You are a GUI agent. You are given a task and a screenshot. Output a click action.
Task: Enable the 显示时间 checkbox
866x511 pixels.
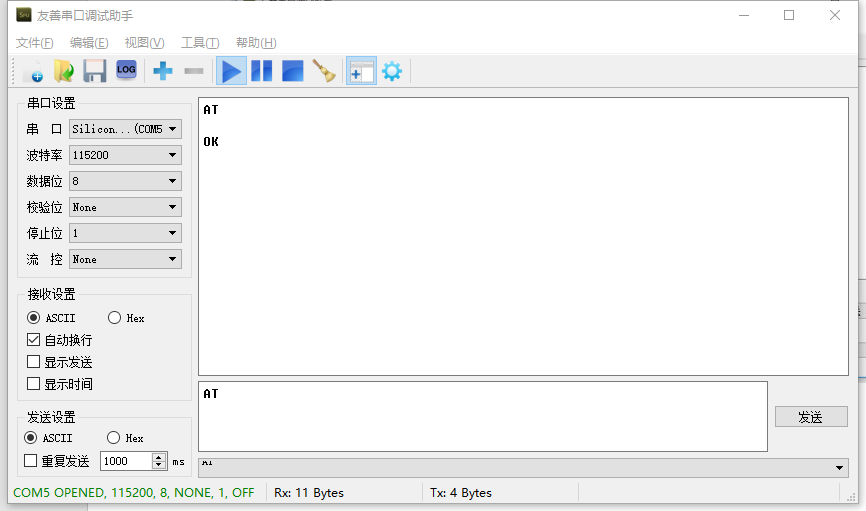click(x=34, y=384)
